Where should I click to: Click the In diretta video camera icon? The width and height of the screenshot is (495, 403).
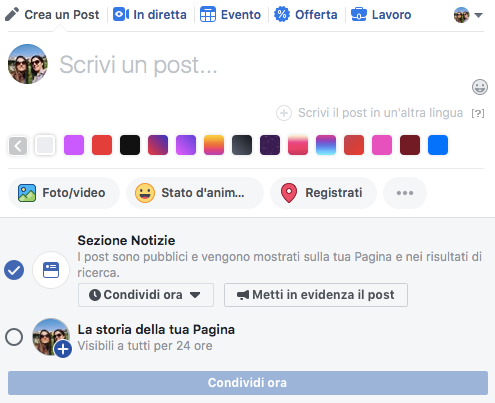tap(121, 15)
